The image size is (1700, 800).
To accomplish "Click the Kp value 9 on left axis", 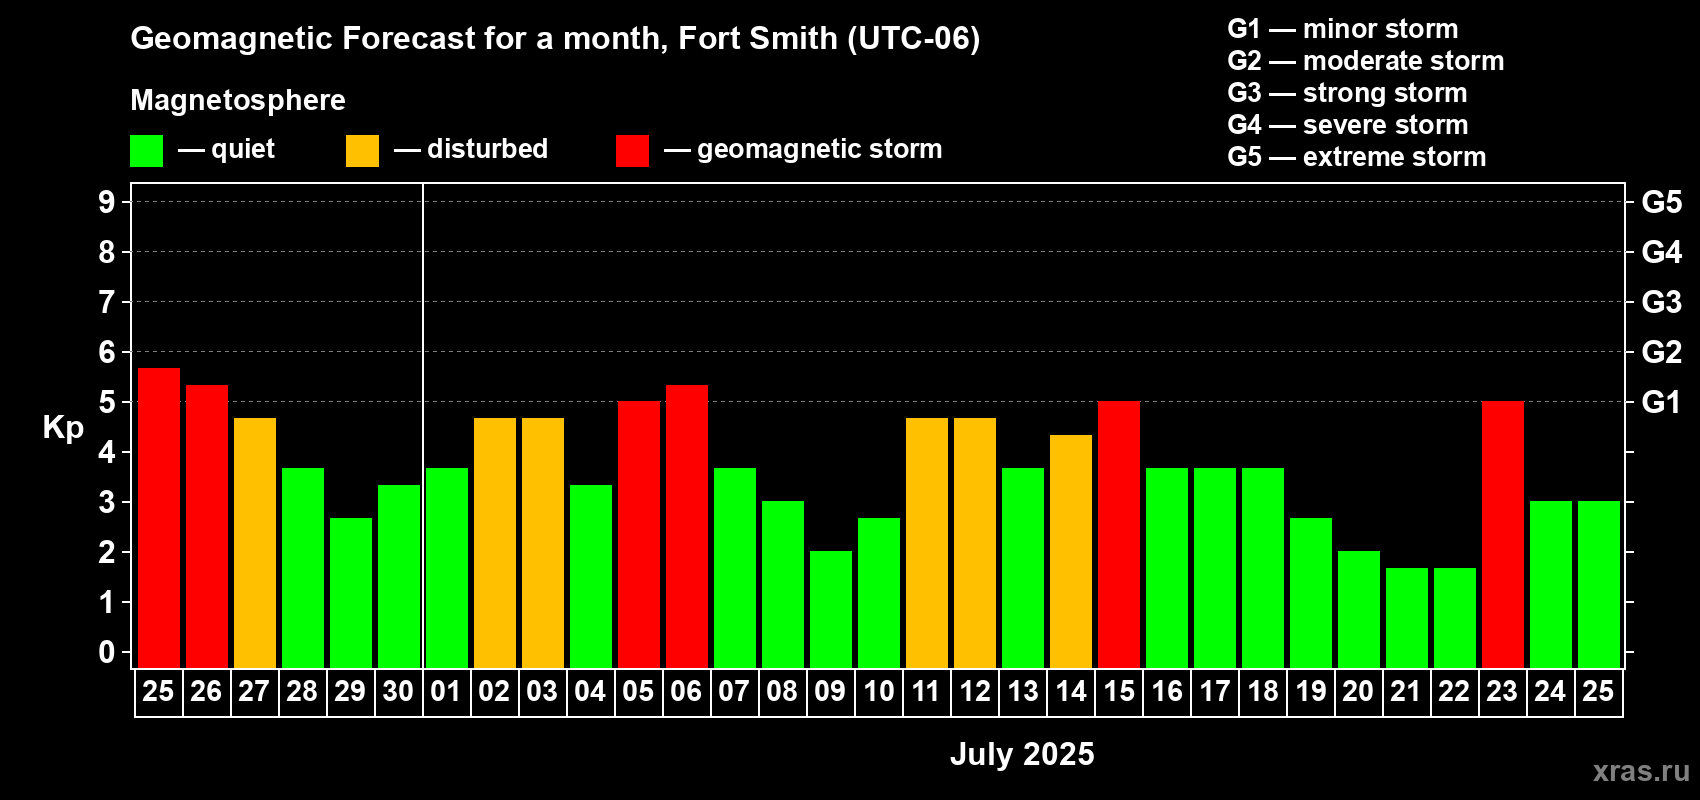I will pyautogui.click(x=107, y=202).
